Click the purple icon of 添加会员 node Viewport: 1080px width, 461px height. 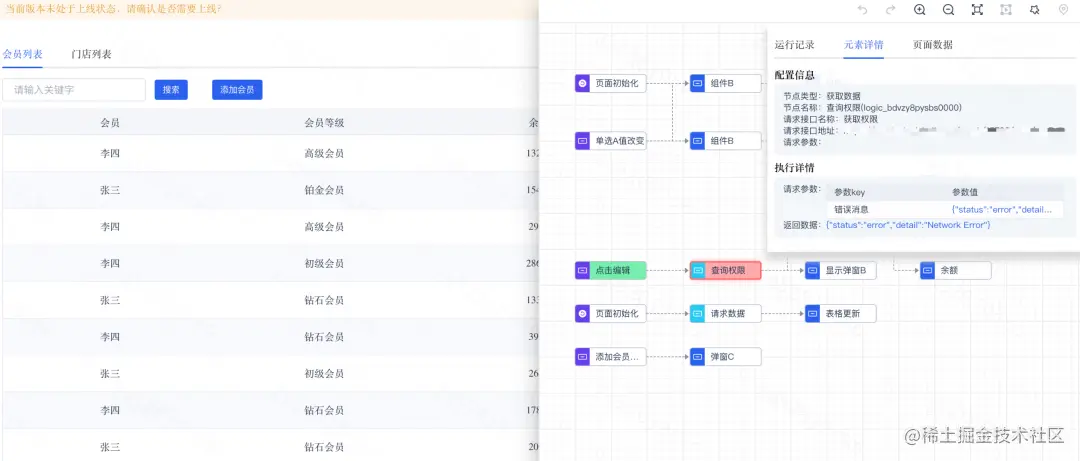[x=583, y=357]
